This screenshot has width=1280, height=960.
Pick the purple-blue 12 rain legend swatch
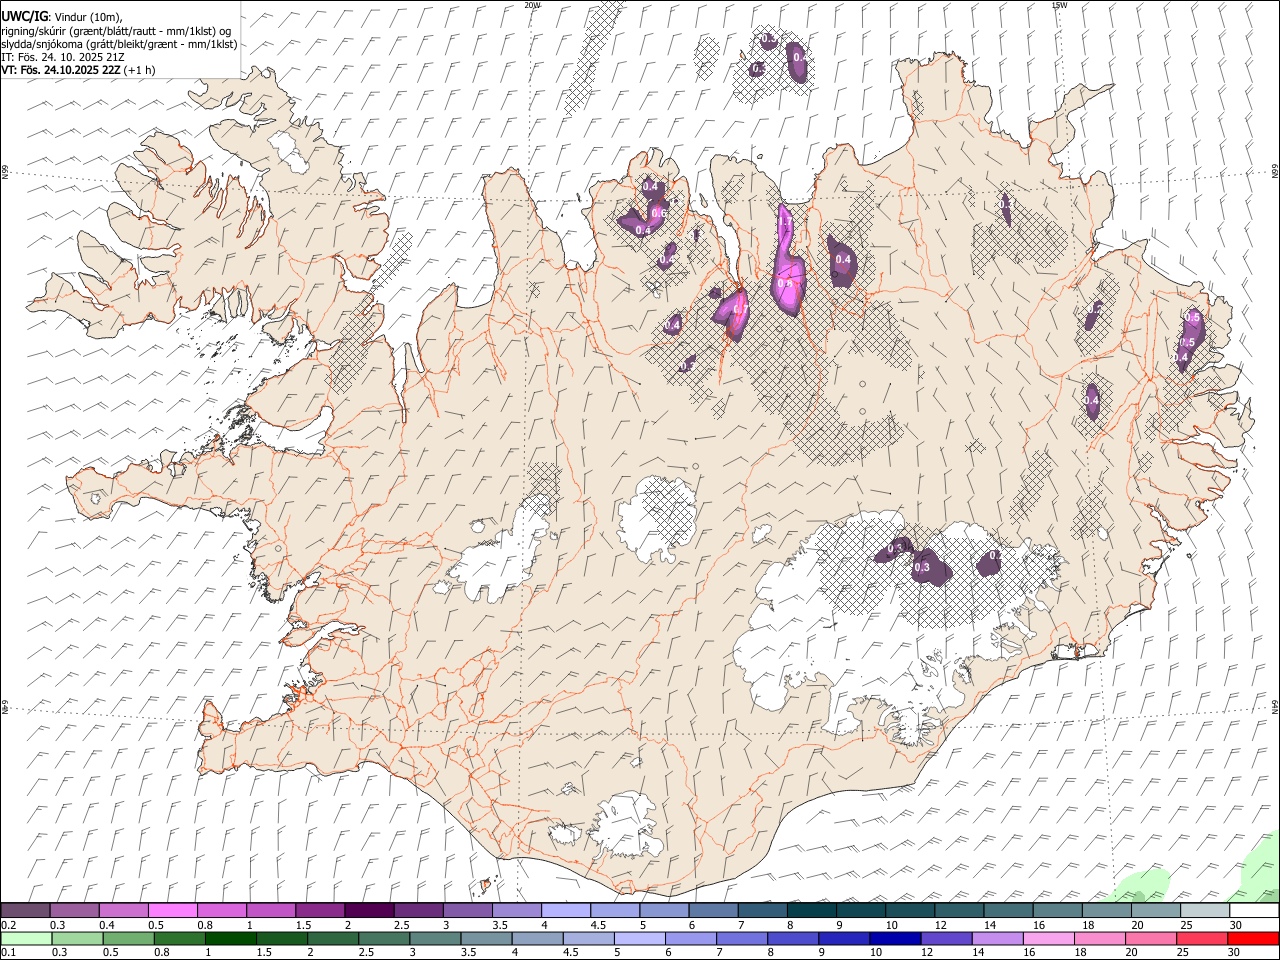pyautogui.click(x=945, y=938)
